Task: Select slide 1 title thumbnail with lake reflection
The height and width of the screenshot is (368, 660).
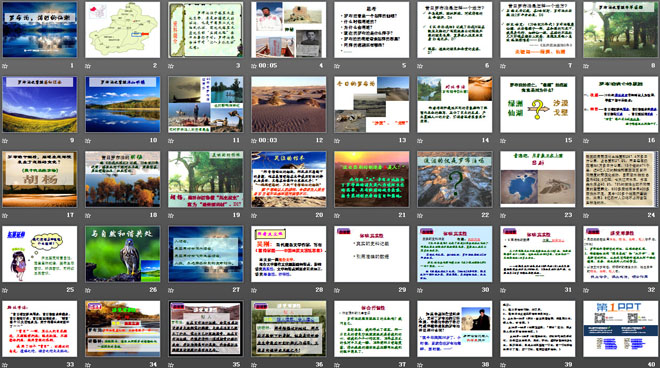Action: coord(40,29)
